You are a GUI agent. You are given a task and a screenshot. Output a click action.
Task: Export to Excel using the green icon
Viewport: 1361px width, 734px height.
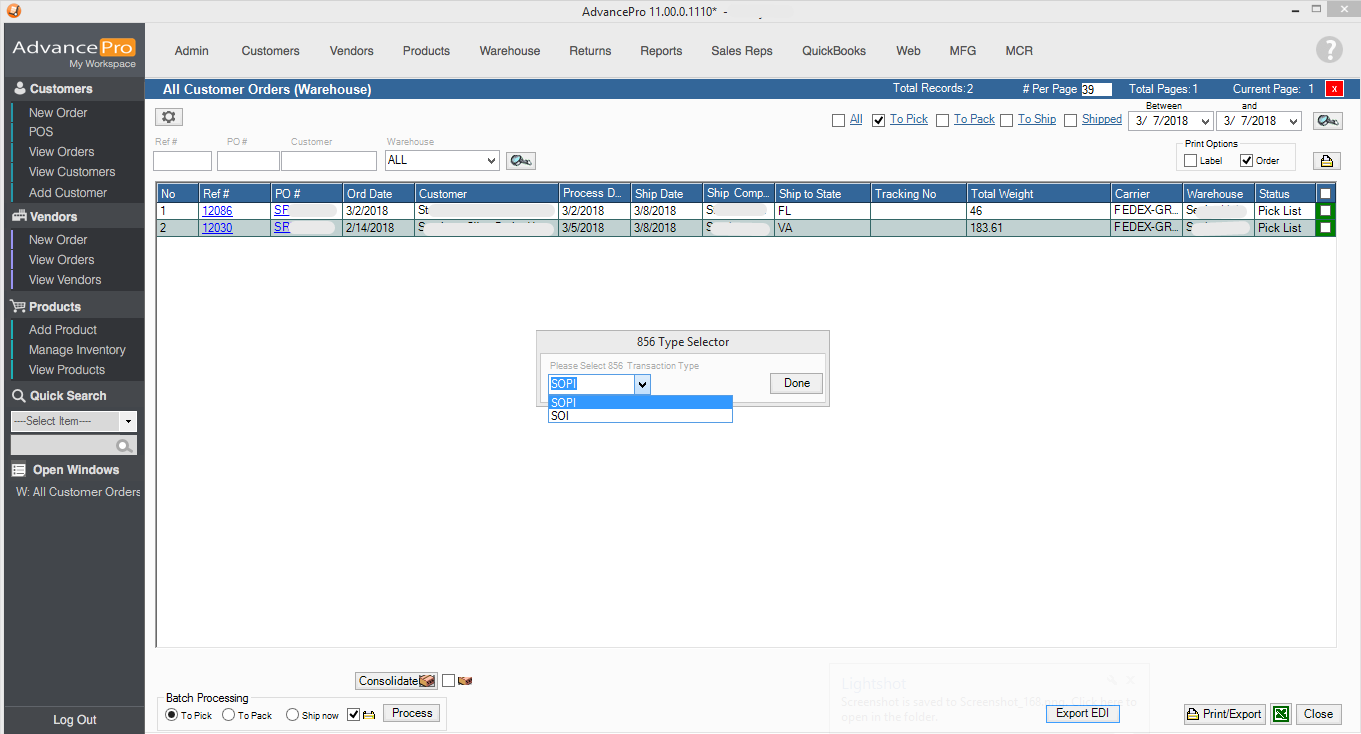click(1280, 714)
